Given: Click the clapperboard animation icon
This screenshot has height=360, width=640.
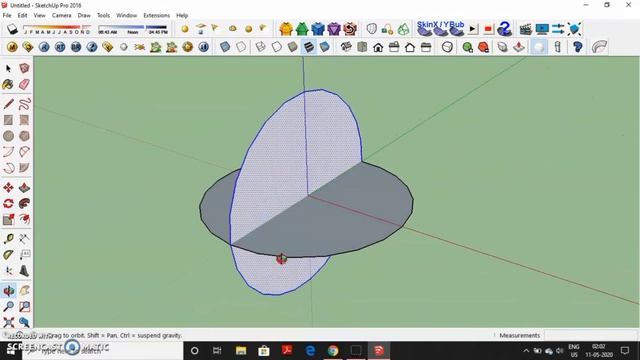Looking at the screenshot, I should [x=526, y=29].
